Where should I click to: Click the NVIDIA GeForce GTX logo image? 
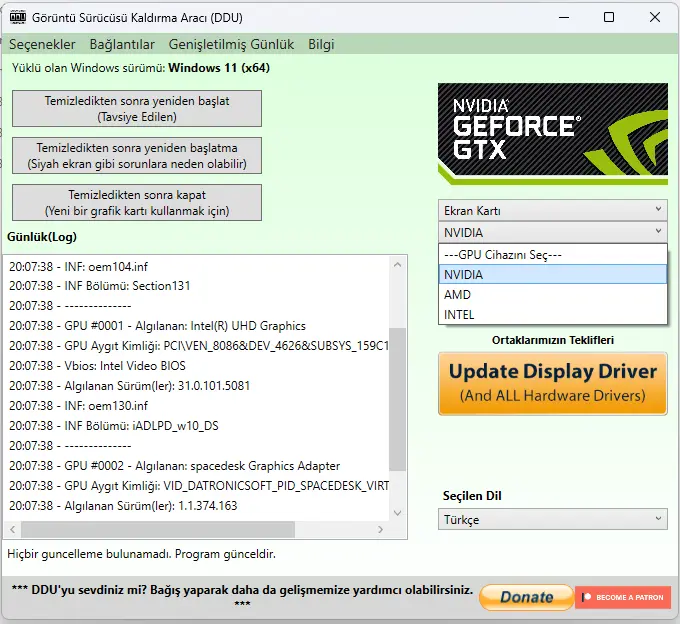click(x=552, y=134)
